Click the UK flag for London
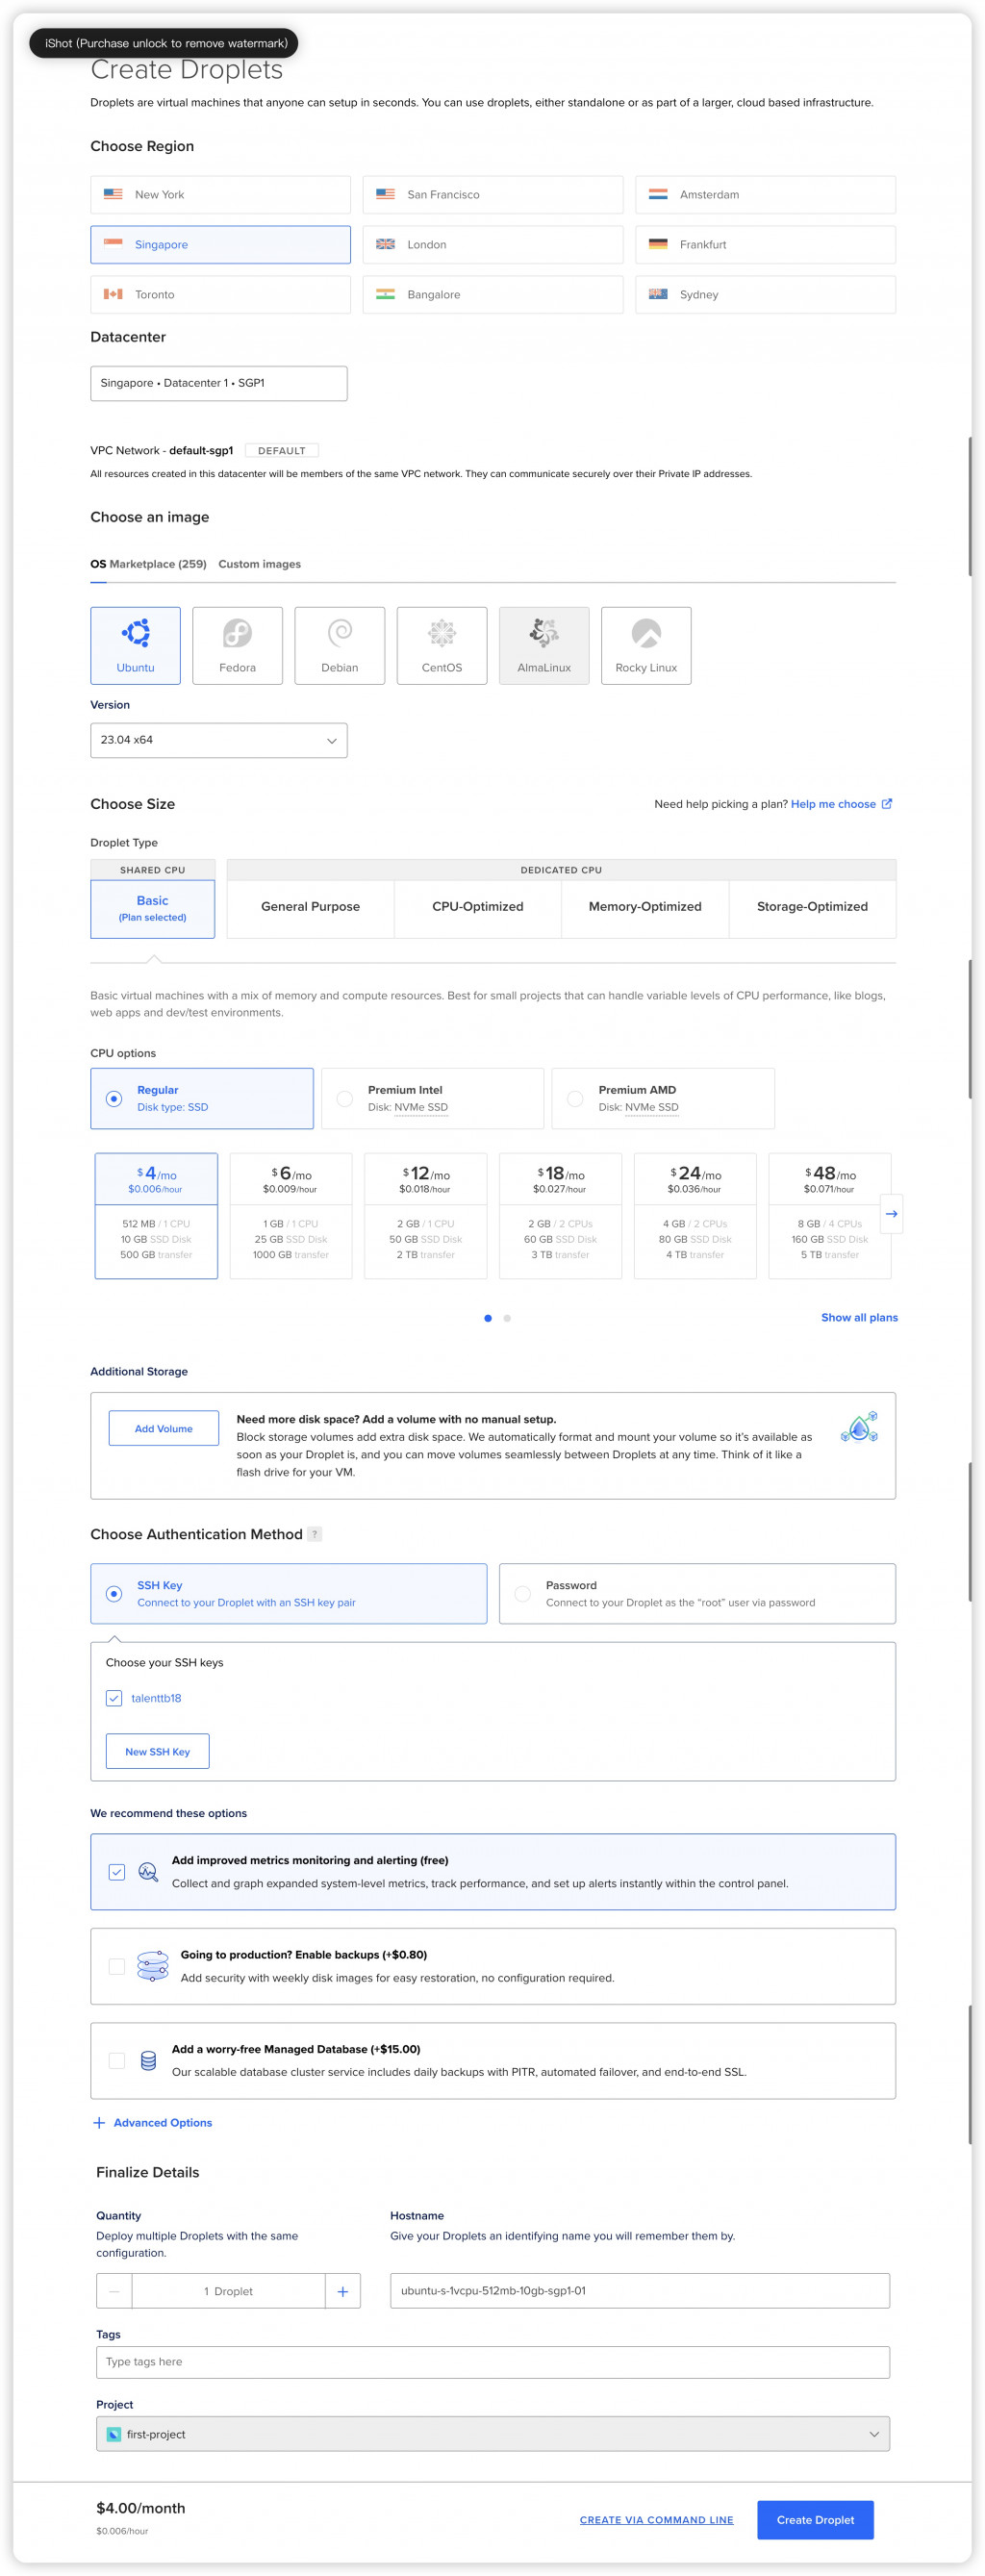 click(385, 244)
